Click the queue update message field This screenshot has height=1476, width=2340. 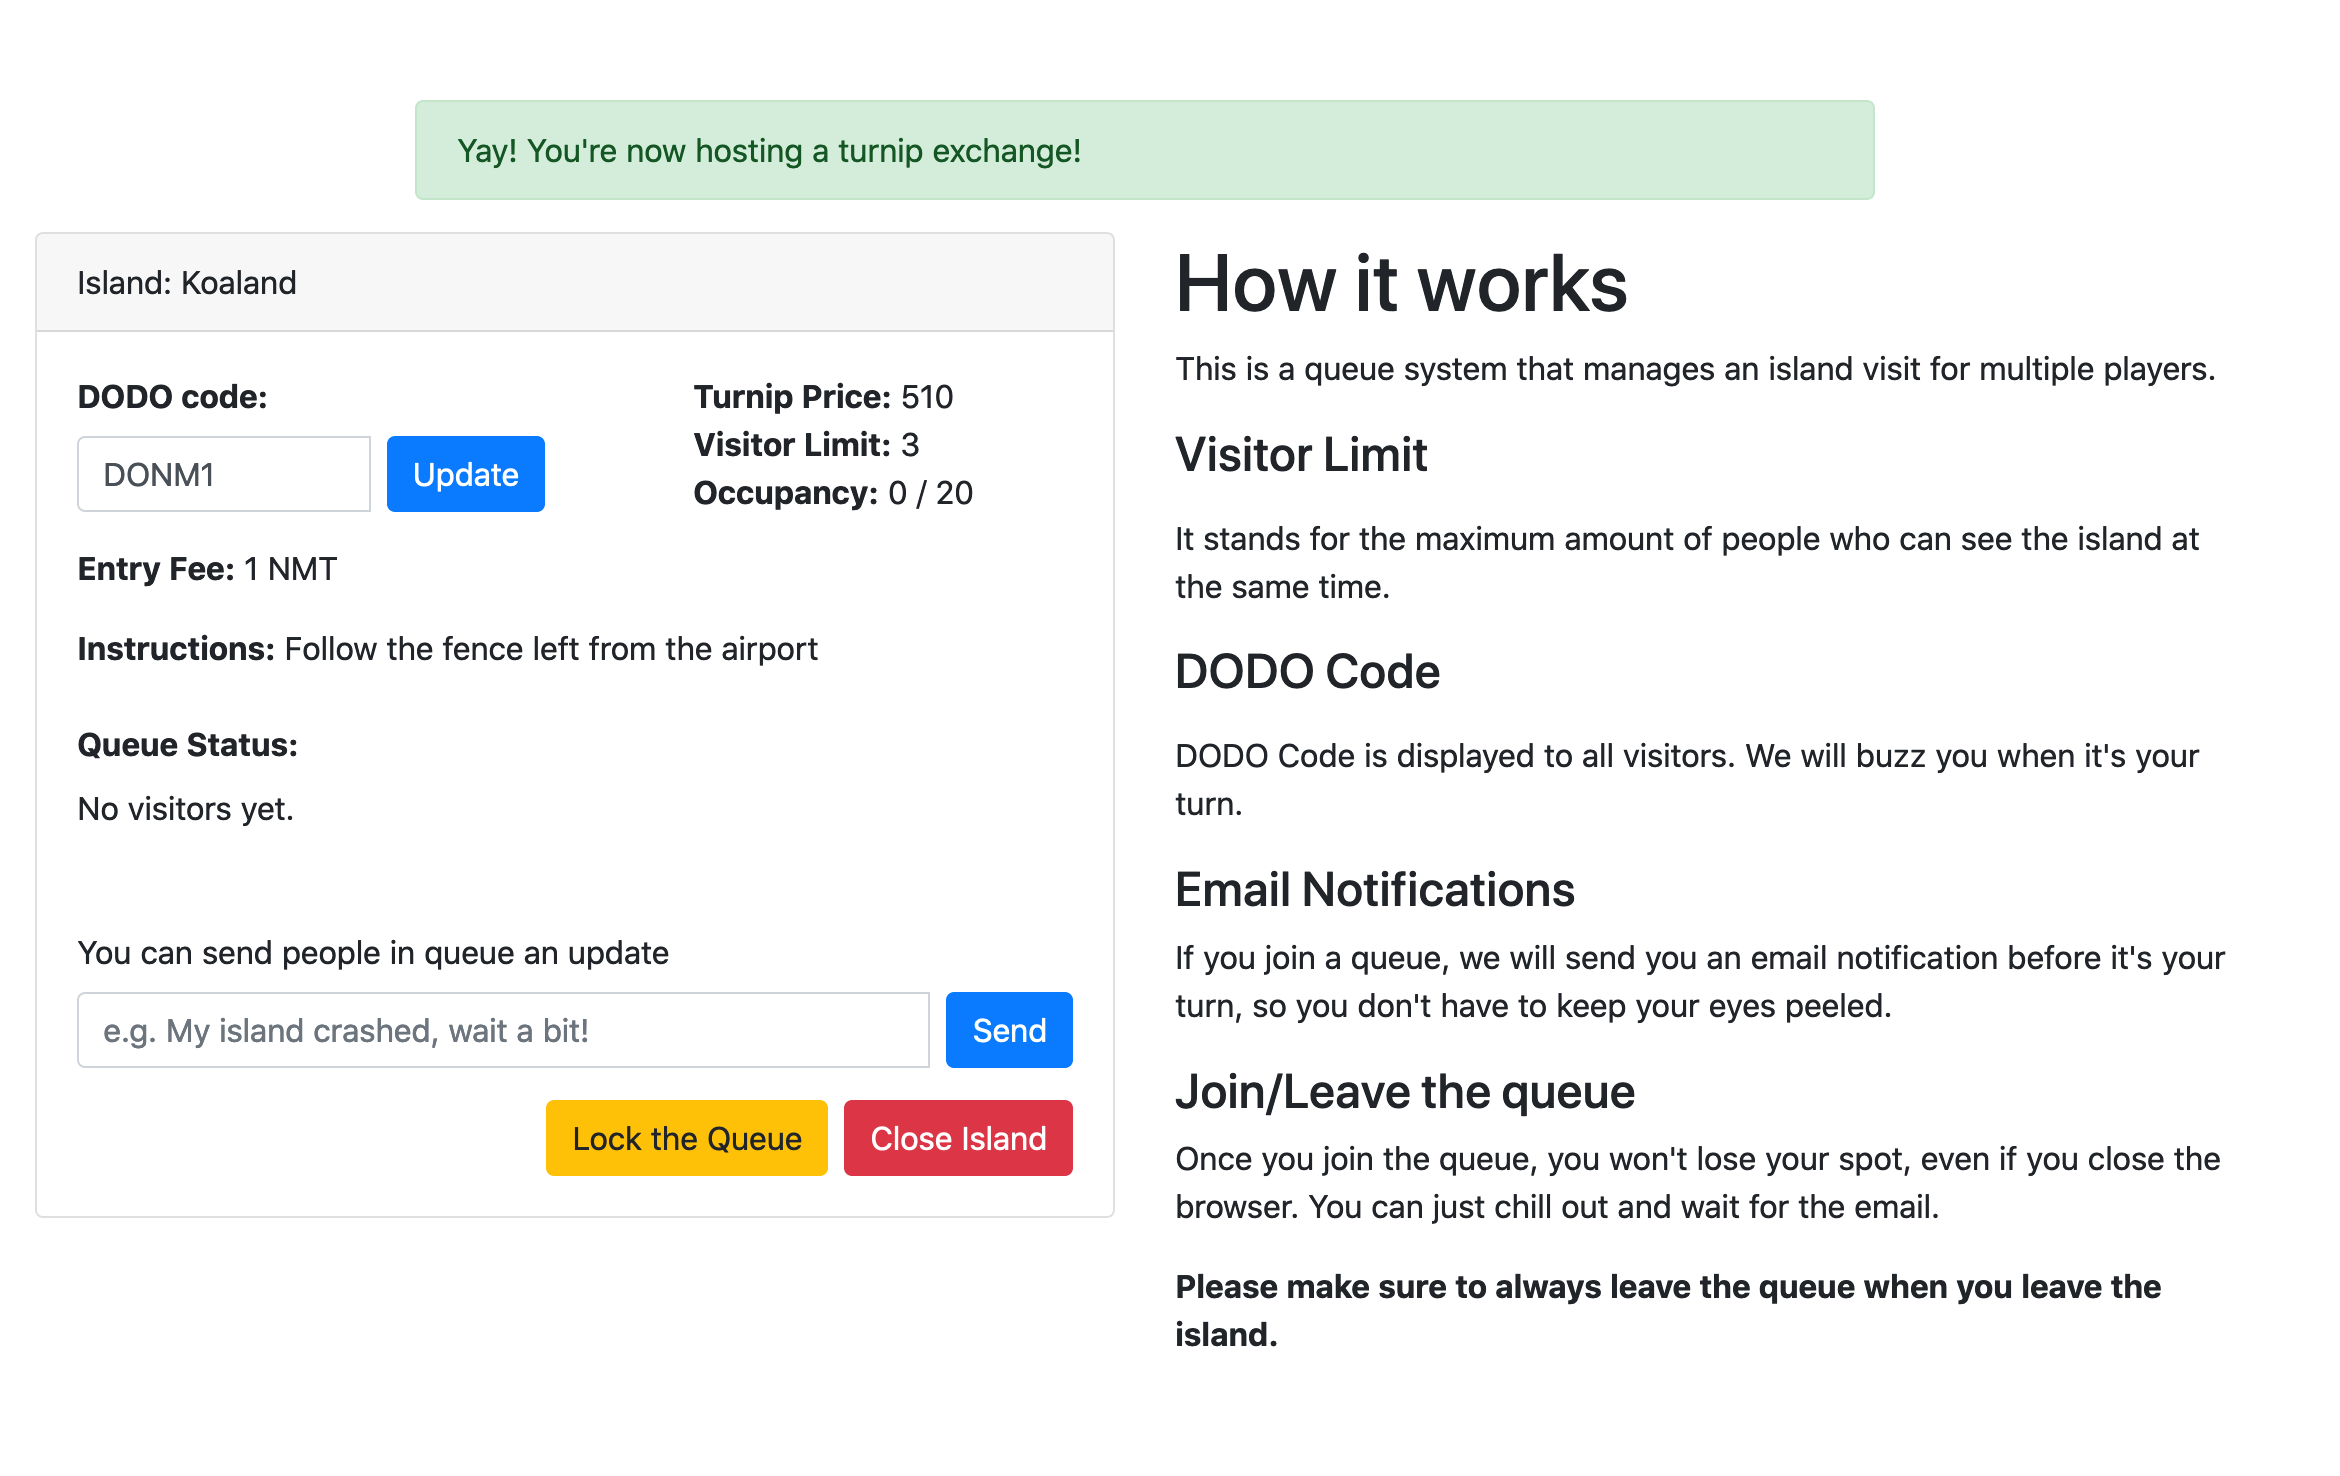tap(503, 1030)
